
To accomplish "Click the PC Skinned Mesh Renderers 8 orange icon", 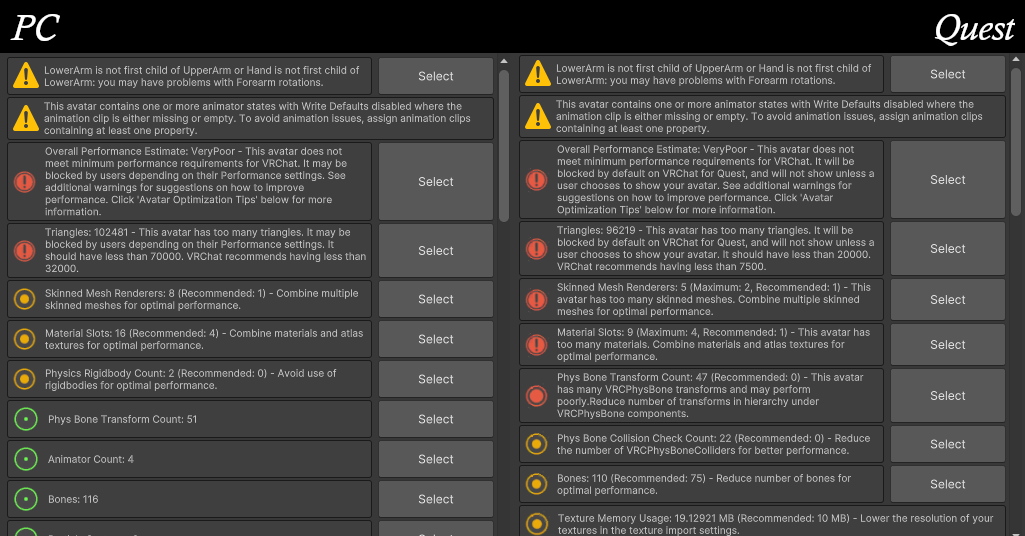I will [x=25, y=299].
